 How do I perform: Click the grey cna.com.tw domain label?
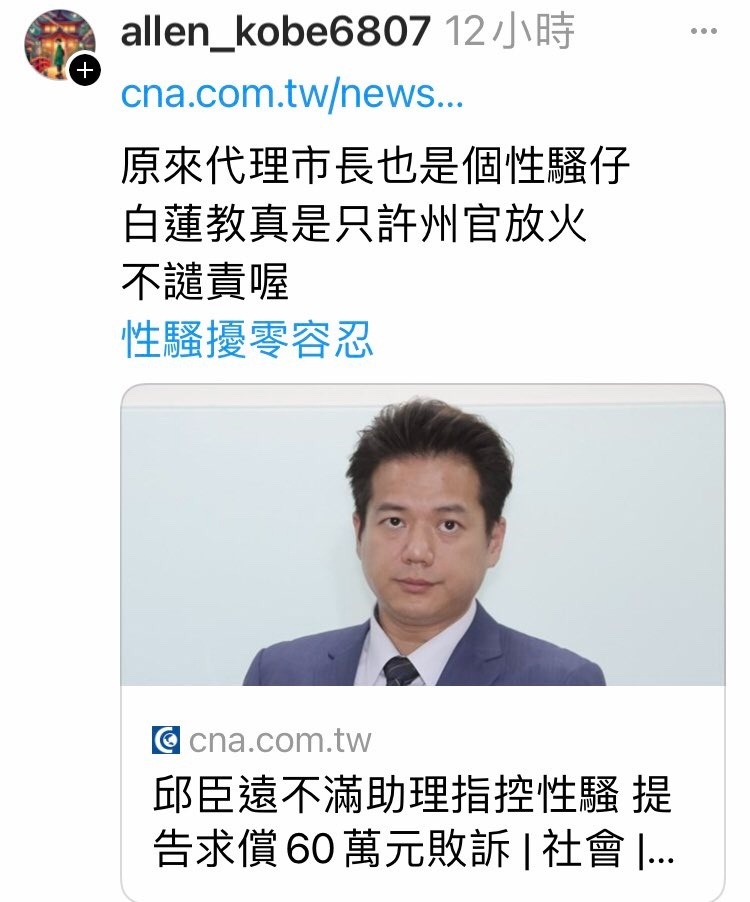point(280,740)
